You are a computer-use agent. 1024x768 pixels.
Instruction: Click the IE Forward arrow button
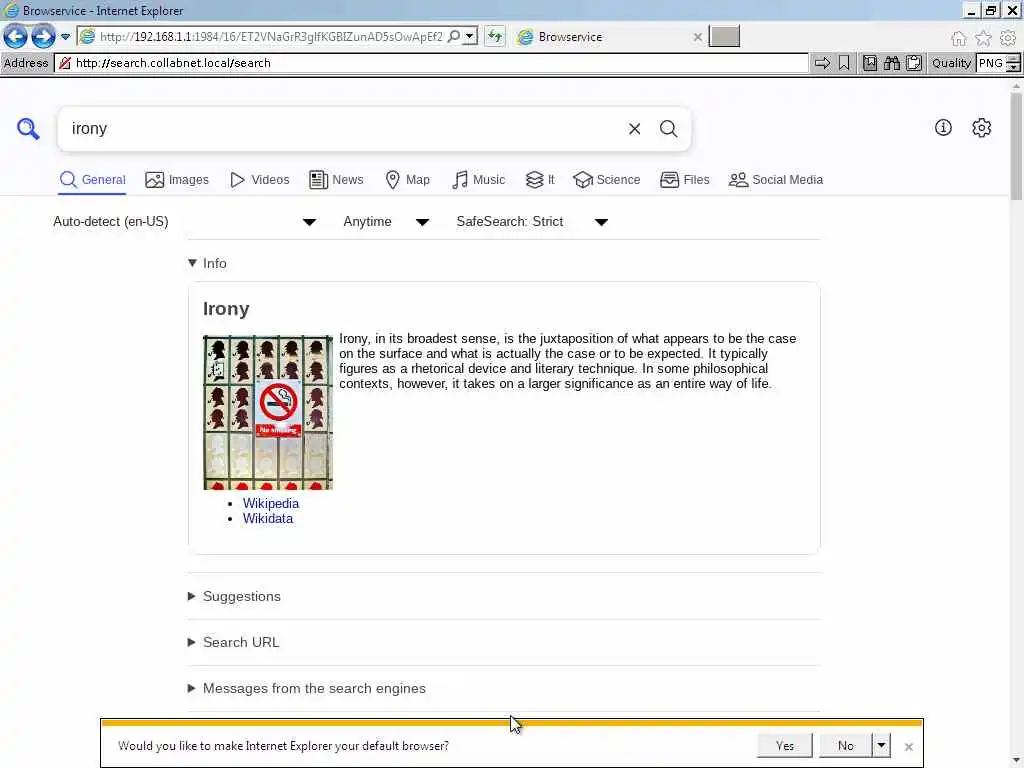[x=43, y=37]
